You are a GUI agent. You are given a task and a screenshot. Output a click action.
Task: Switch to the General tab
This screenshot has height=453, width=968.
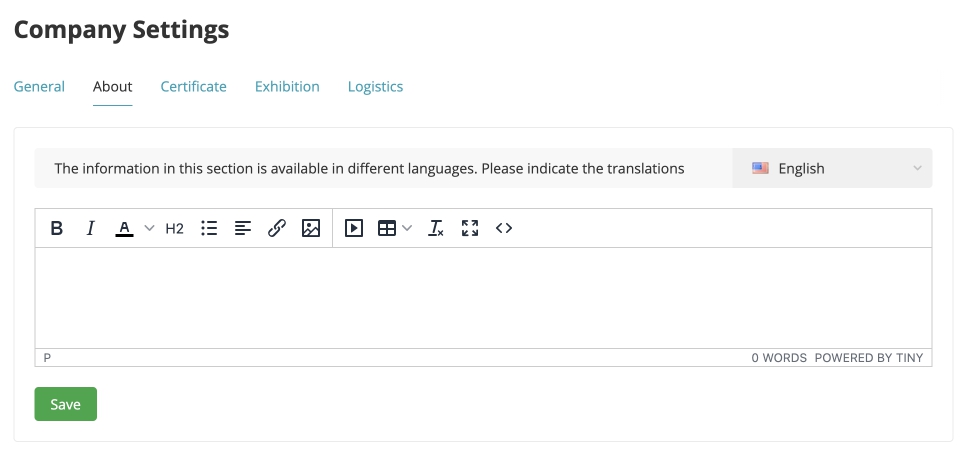click(39, 86)
